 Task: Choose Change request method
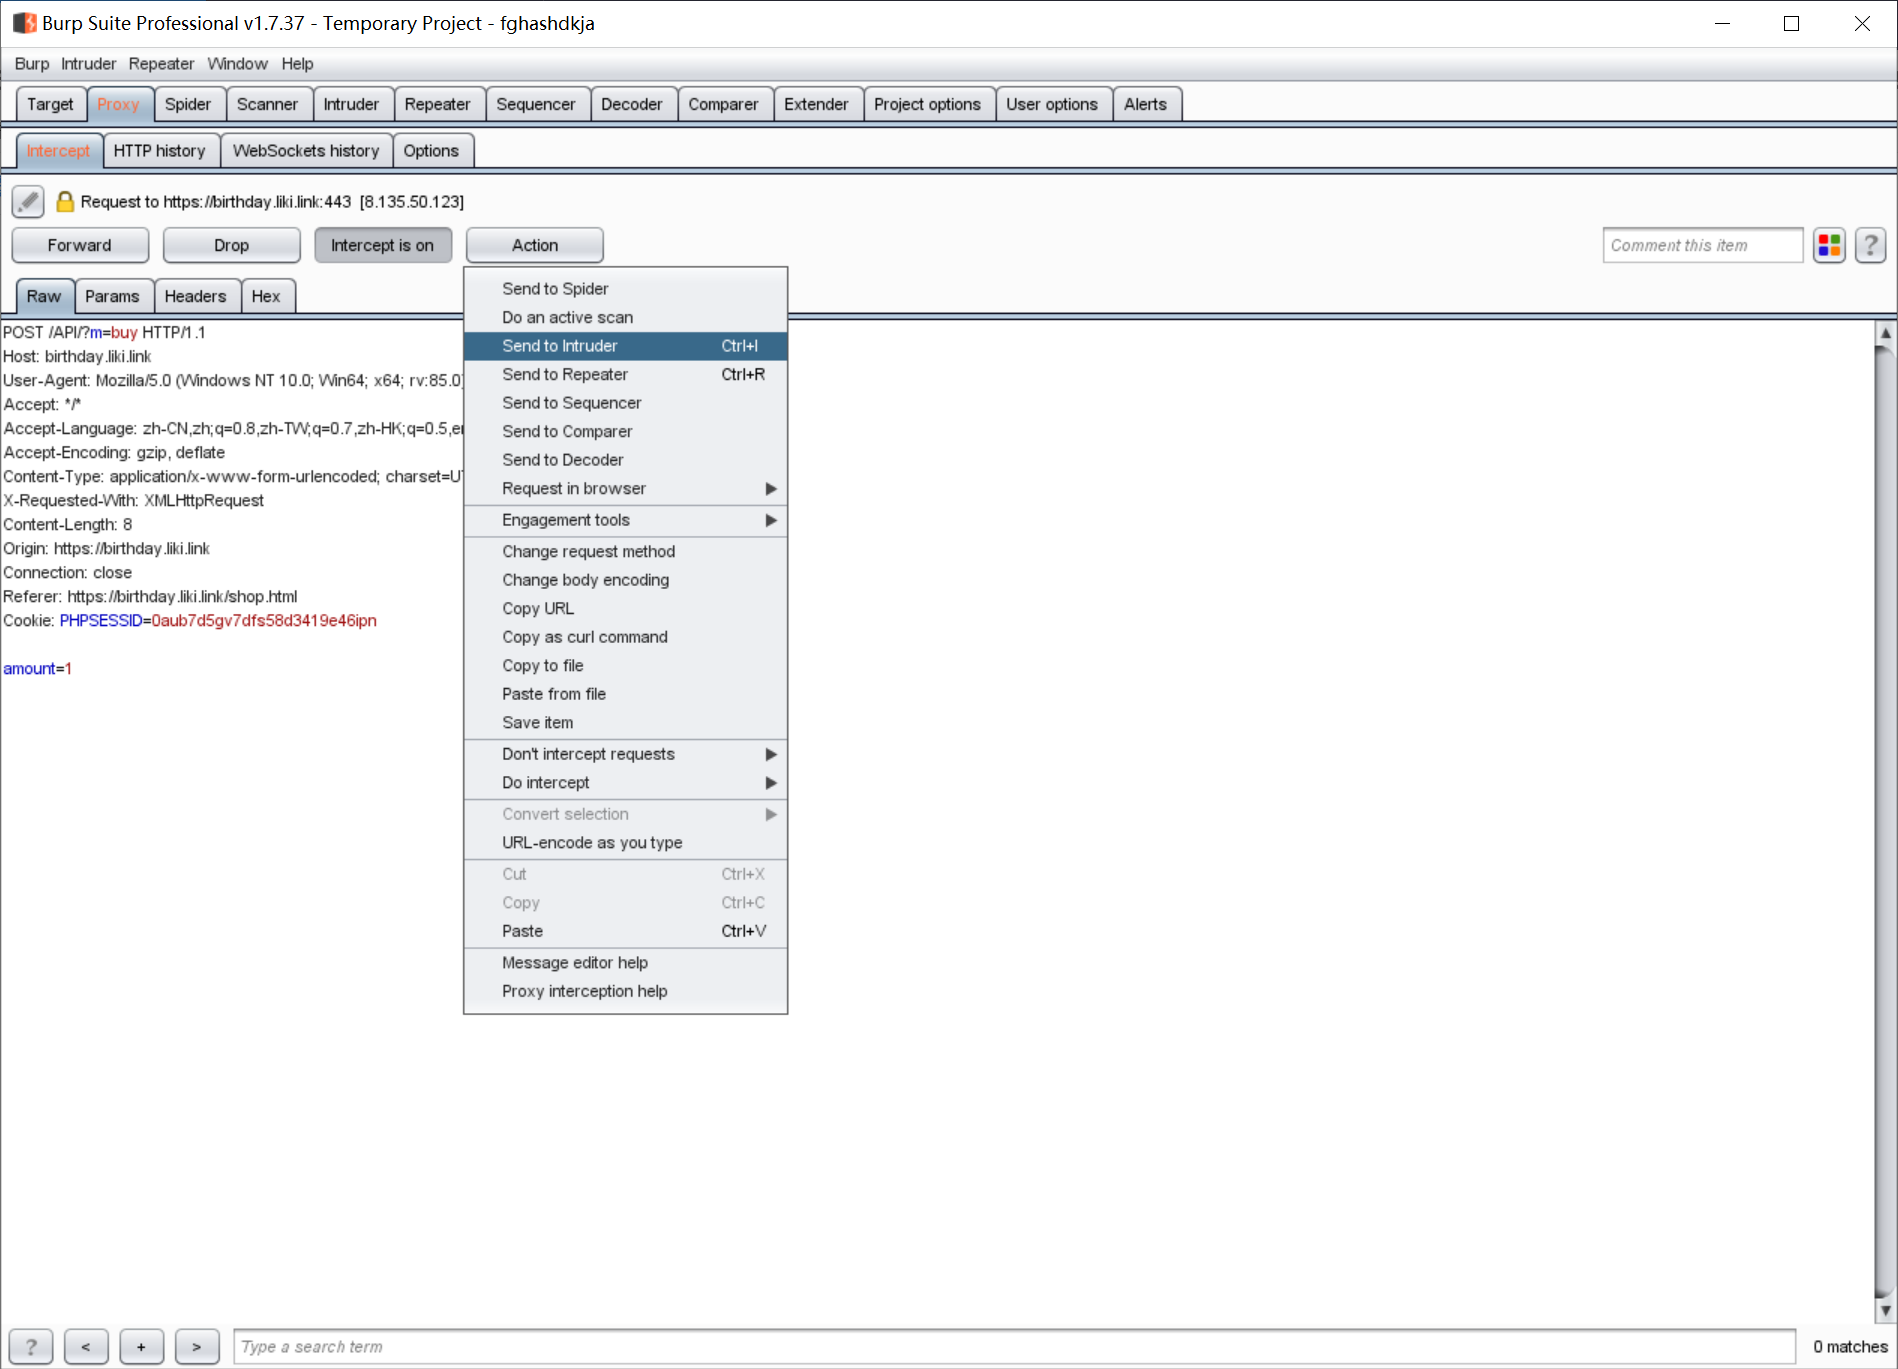click(x=626, y=551)
